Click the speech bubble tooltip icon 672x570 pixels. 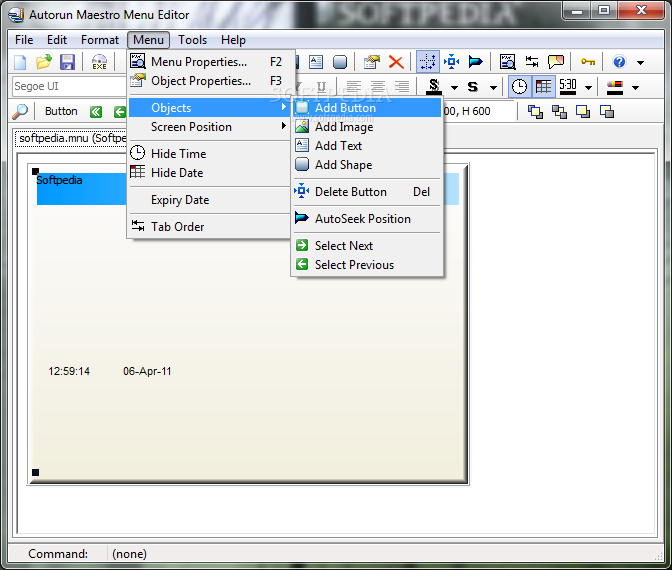coord(556,62)
